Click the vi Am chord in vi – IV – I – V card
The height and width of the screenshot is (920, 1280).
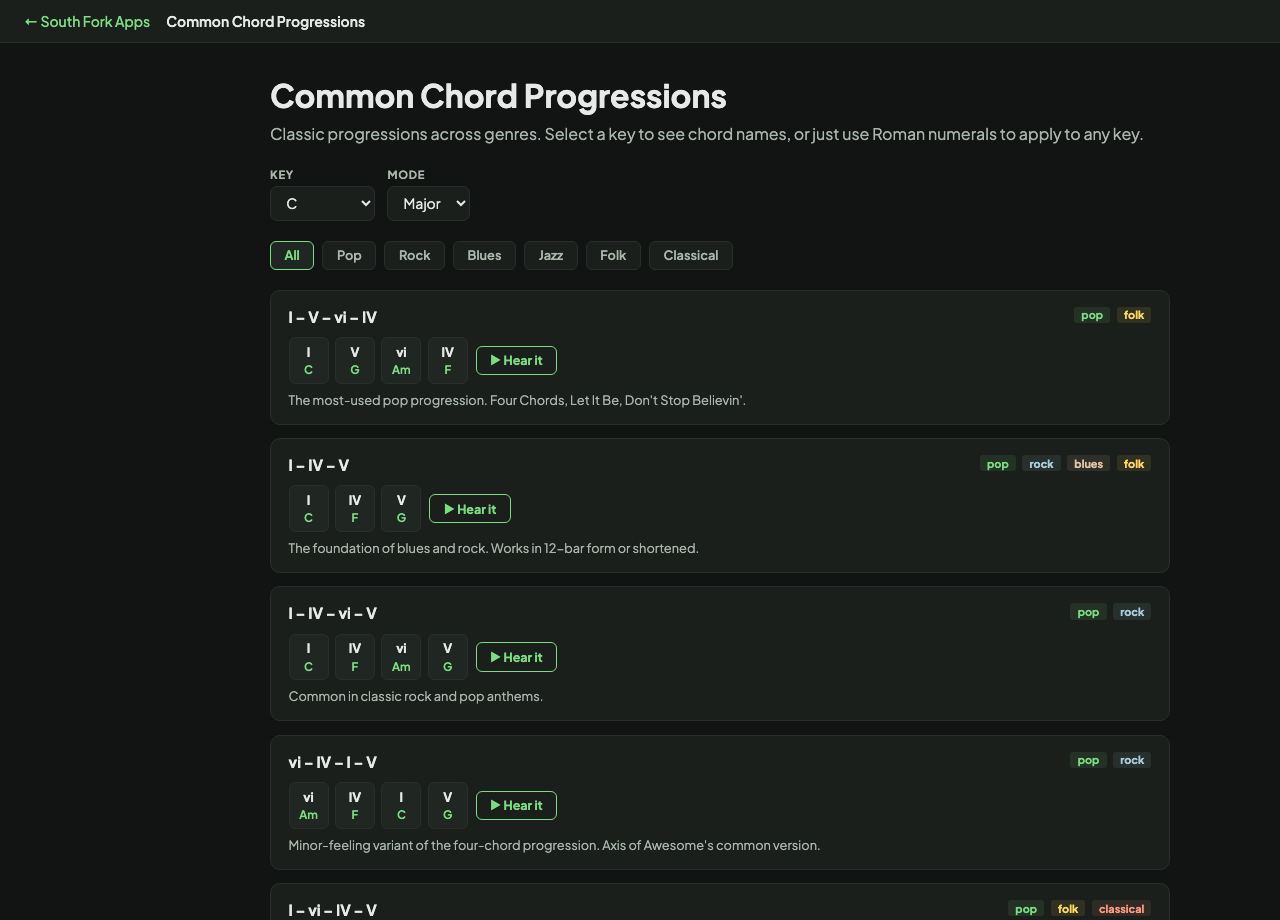click(308, 805)
